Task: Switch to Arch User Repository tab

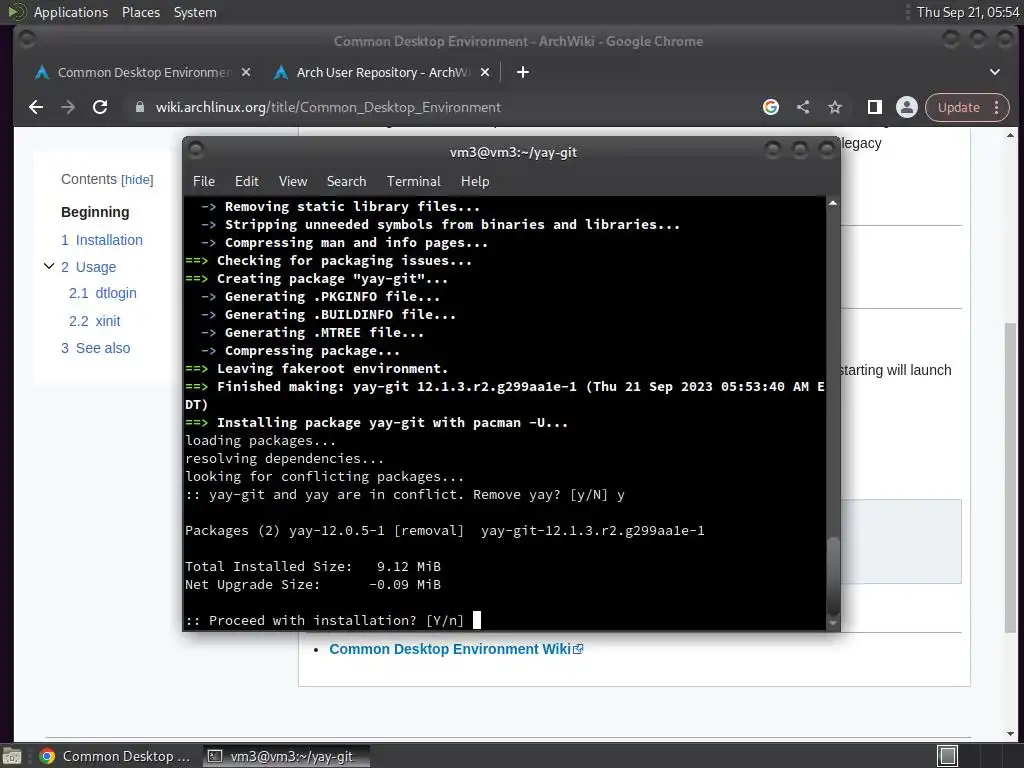Action: pos(381,72)
